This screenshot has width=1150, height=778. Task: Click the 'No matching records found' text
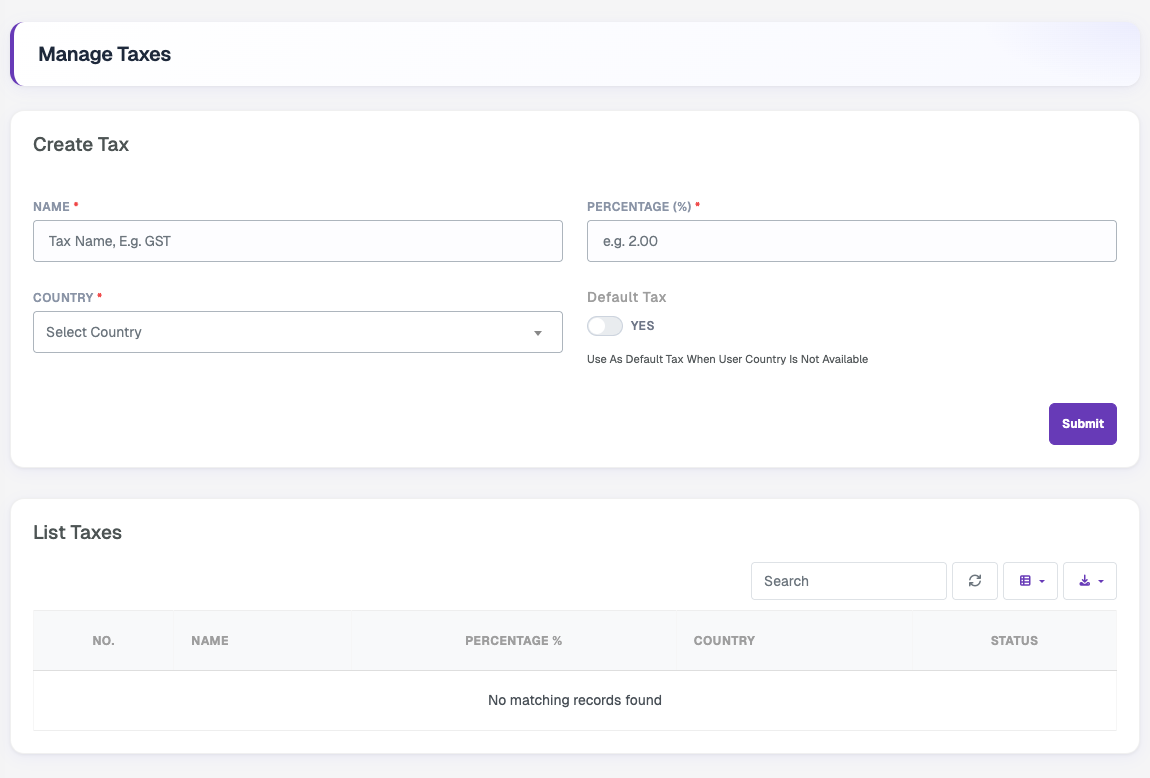click(575, 700)
